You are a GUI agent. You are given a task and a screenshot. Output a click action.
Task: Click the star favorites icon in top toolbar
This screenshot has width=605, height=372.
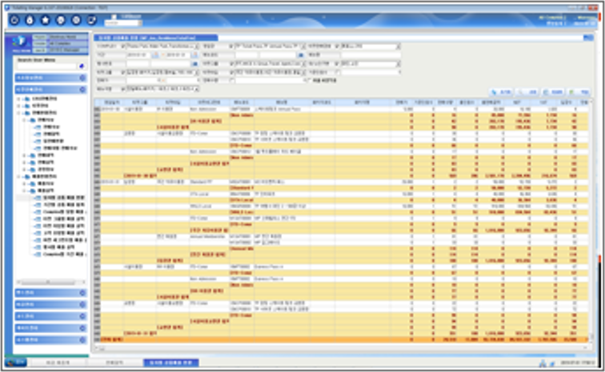45,20
